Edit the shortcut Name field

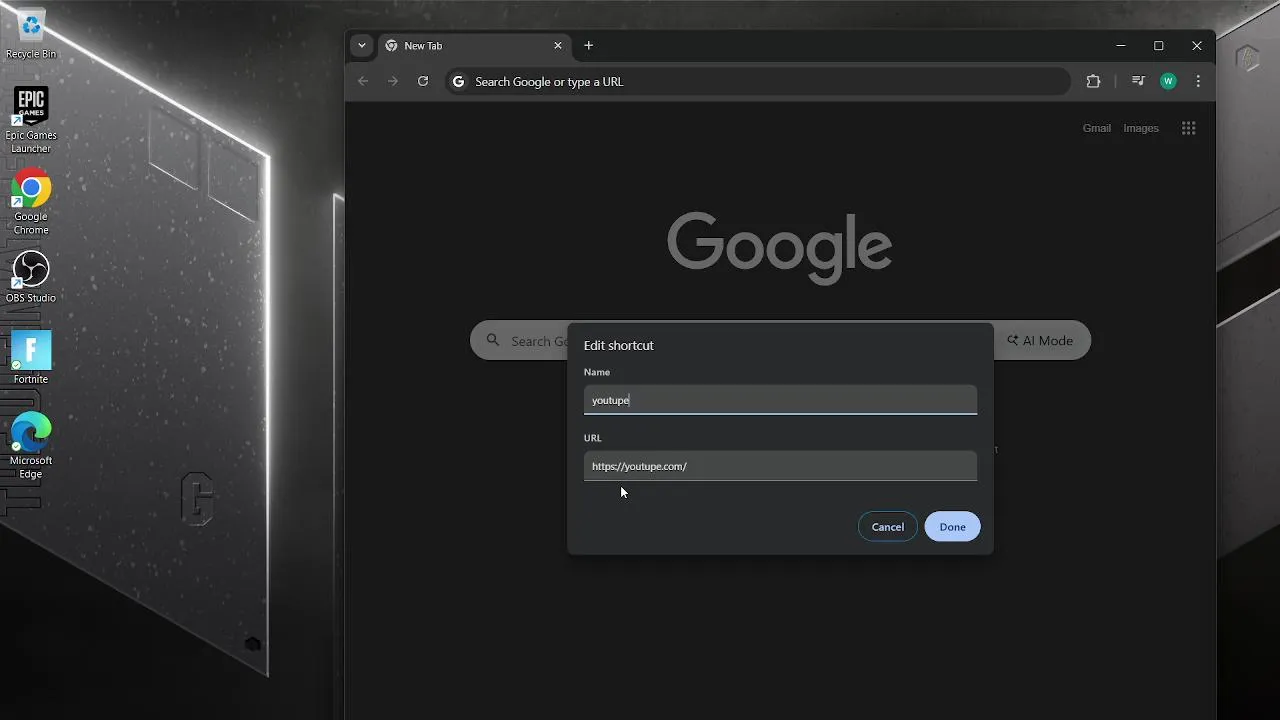coord(780,400)
